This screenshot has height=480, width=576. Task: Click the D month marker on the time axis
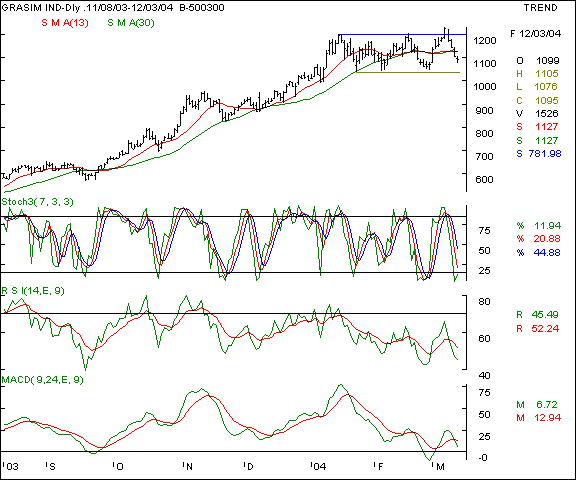coord(249,467)
